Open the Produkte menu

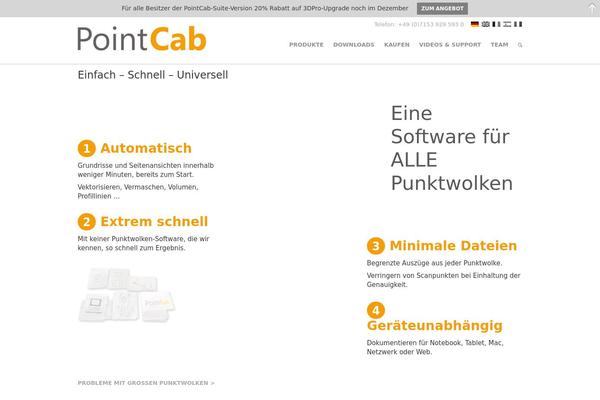pos(306,45)
